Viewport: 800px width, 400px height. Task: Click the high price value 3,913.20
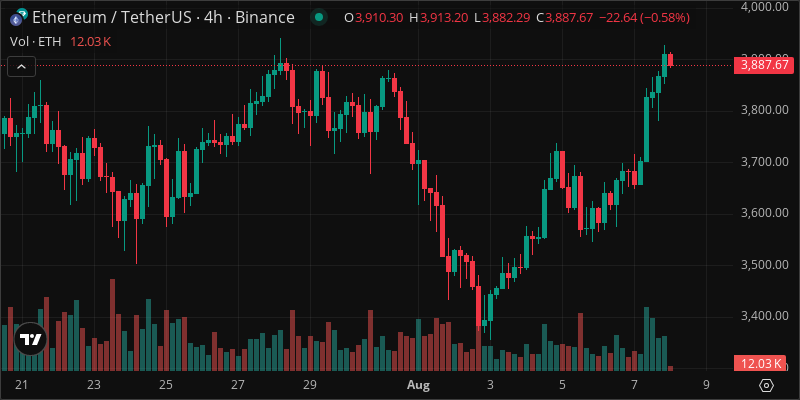click(x=444, y=18)
